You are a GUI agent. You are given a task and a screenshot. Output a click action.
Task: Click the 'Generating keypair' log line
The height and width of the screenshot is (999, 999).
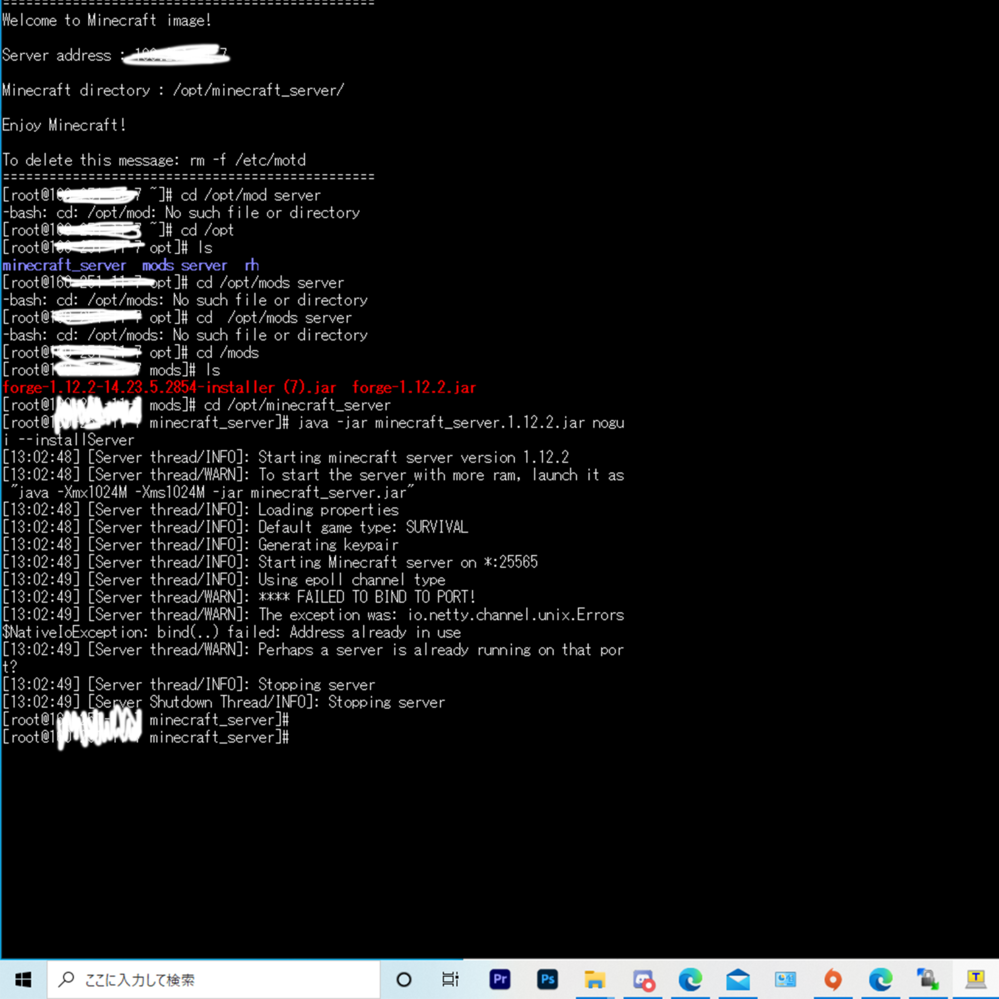328,545
